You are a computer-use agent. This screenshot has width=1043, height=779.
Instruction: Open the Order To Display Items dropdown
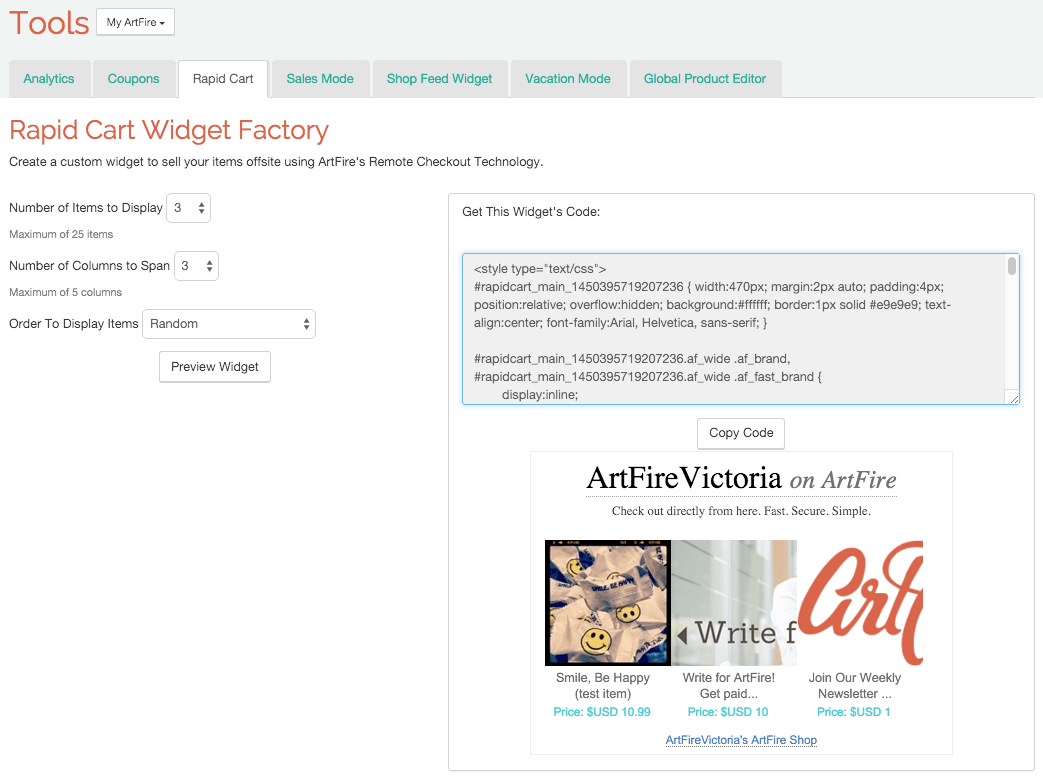(229, 324)
